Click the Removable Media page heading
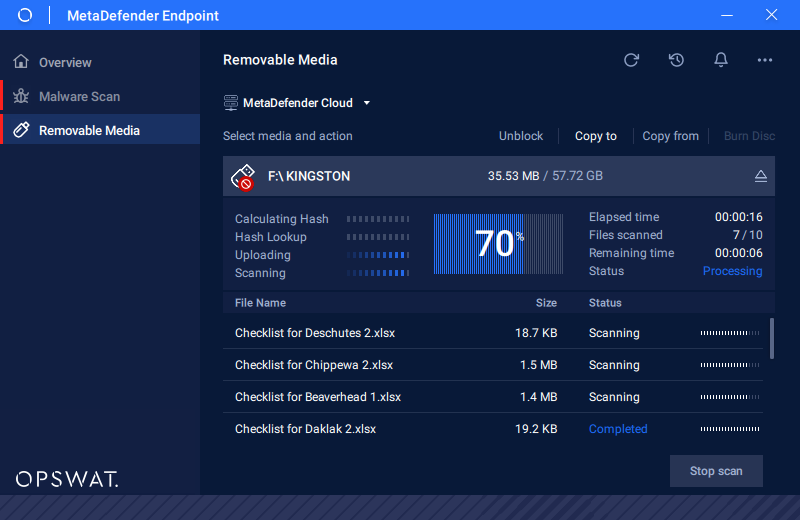The image size is (800, 520). (280, 60)
